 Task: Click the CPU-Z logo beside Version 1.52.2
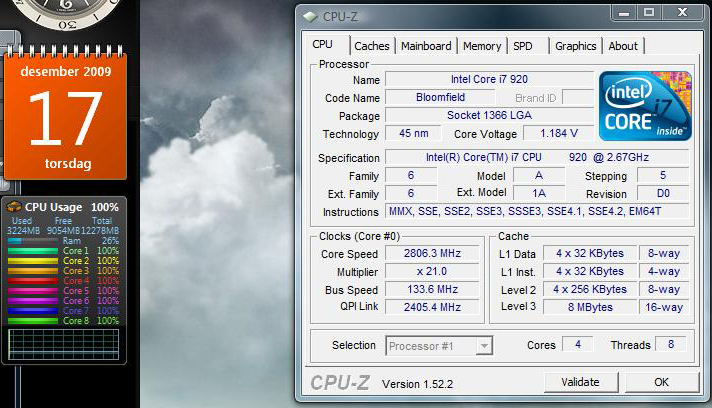click(340, 383)
